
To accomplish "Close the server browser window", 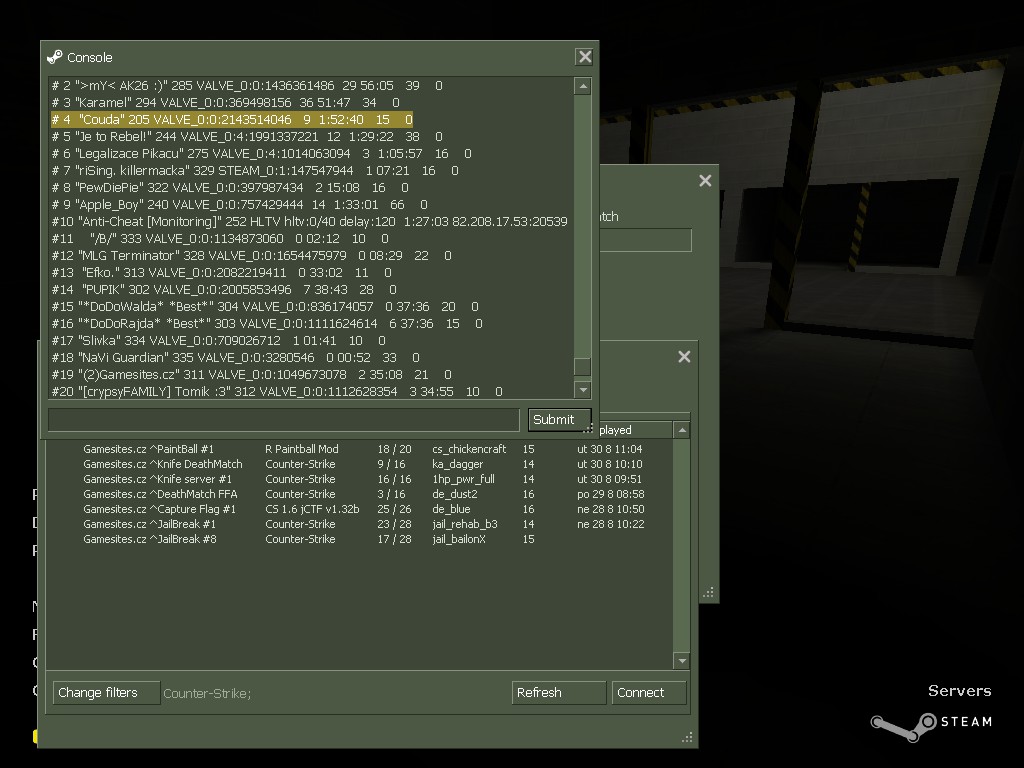I will tap(684, 357).
